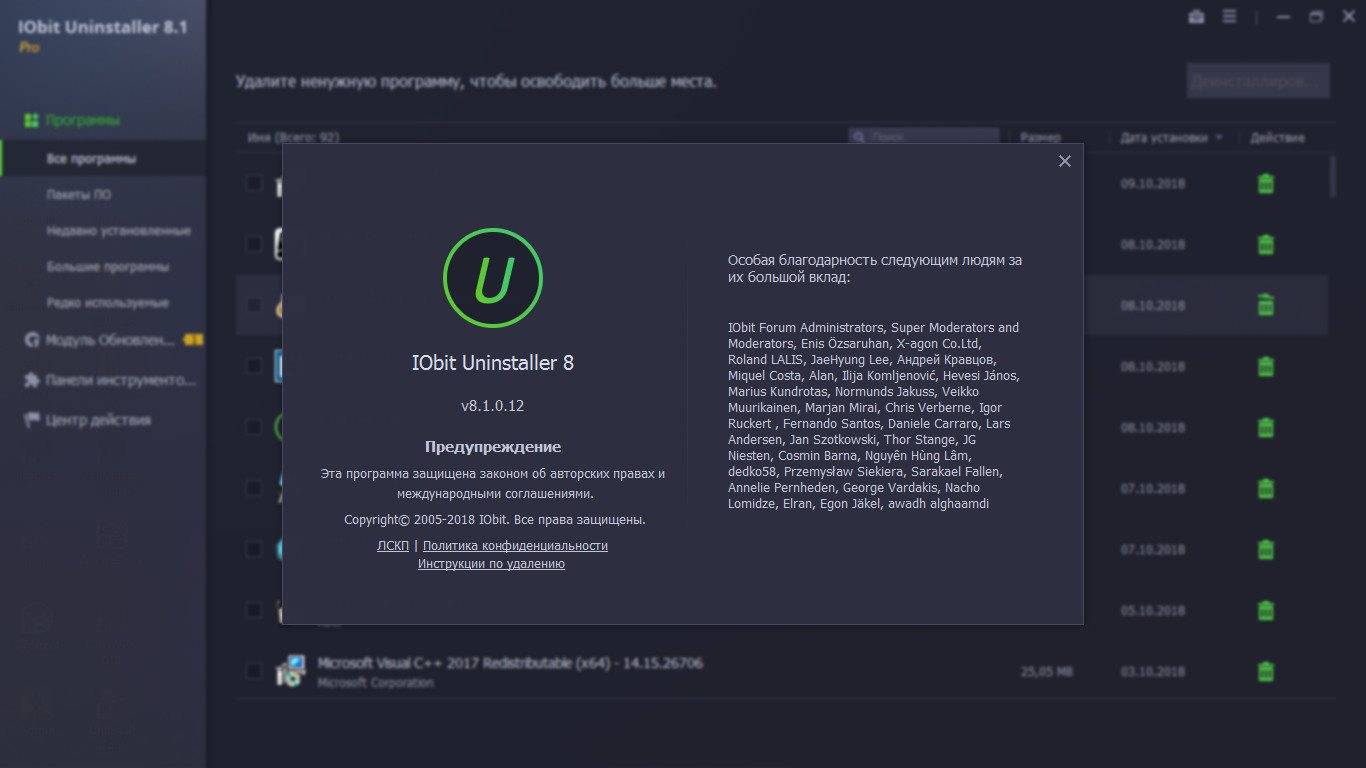Click the search magnifier icon
Image resolution: width=1366 pixels, height=768 pixels.
pyautogui.click(x=860, y=137)
